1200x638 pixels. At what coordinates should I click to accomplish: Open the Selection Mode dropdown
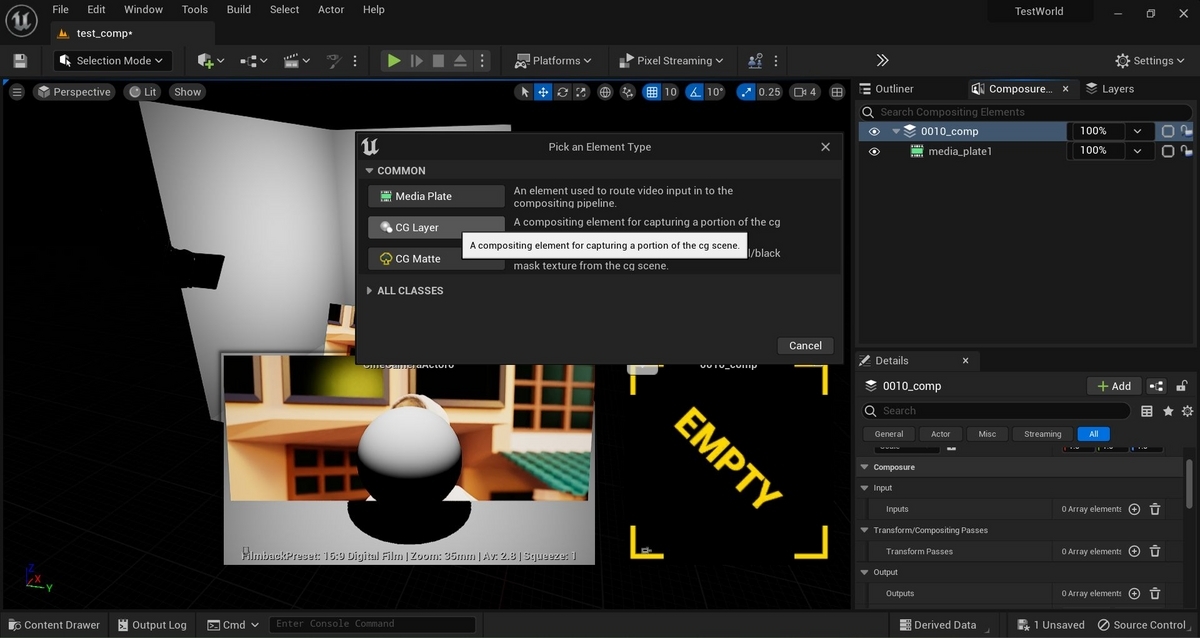(113, 61)
